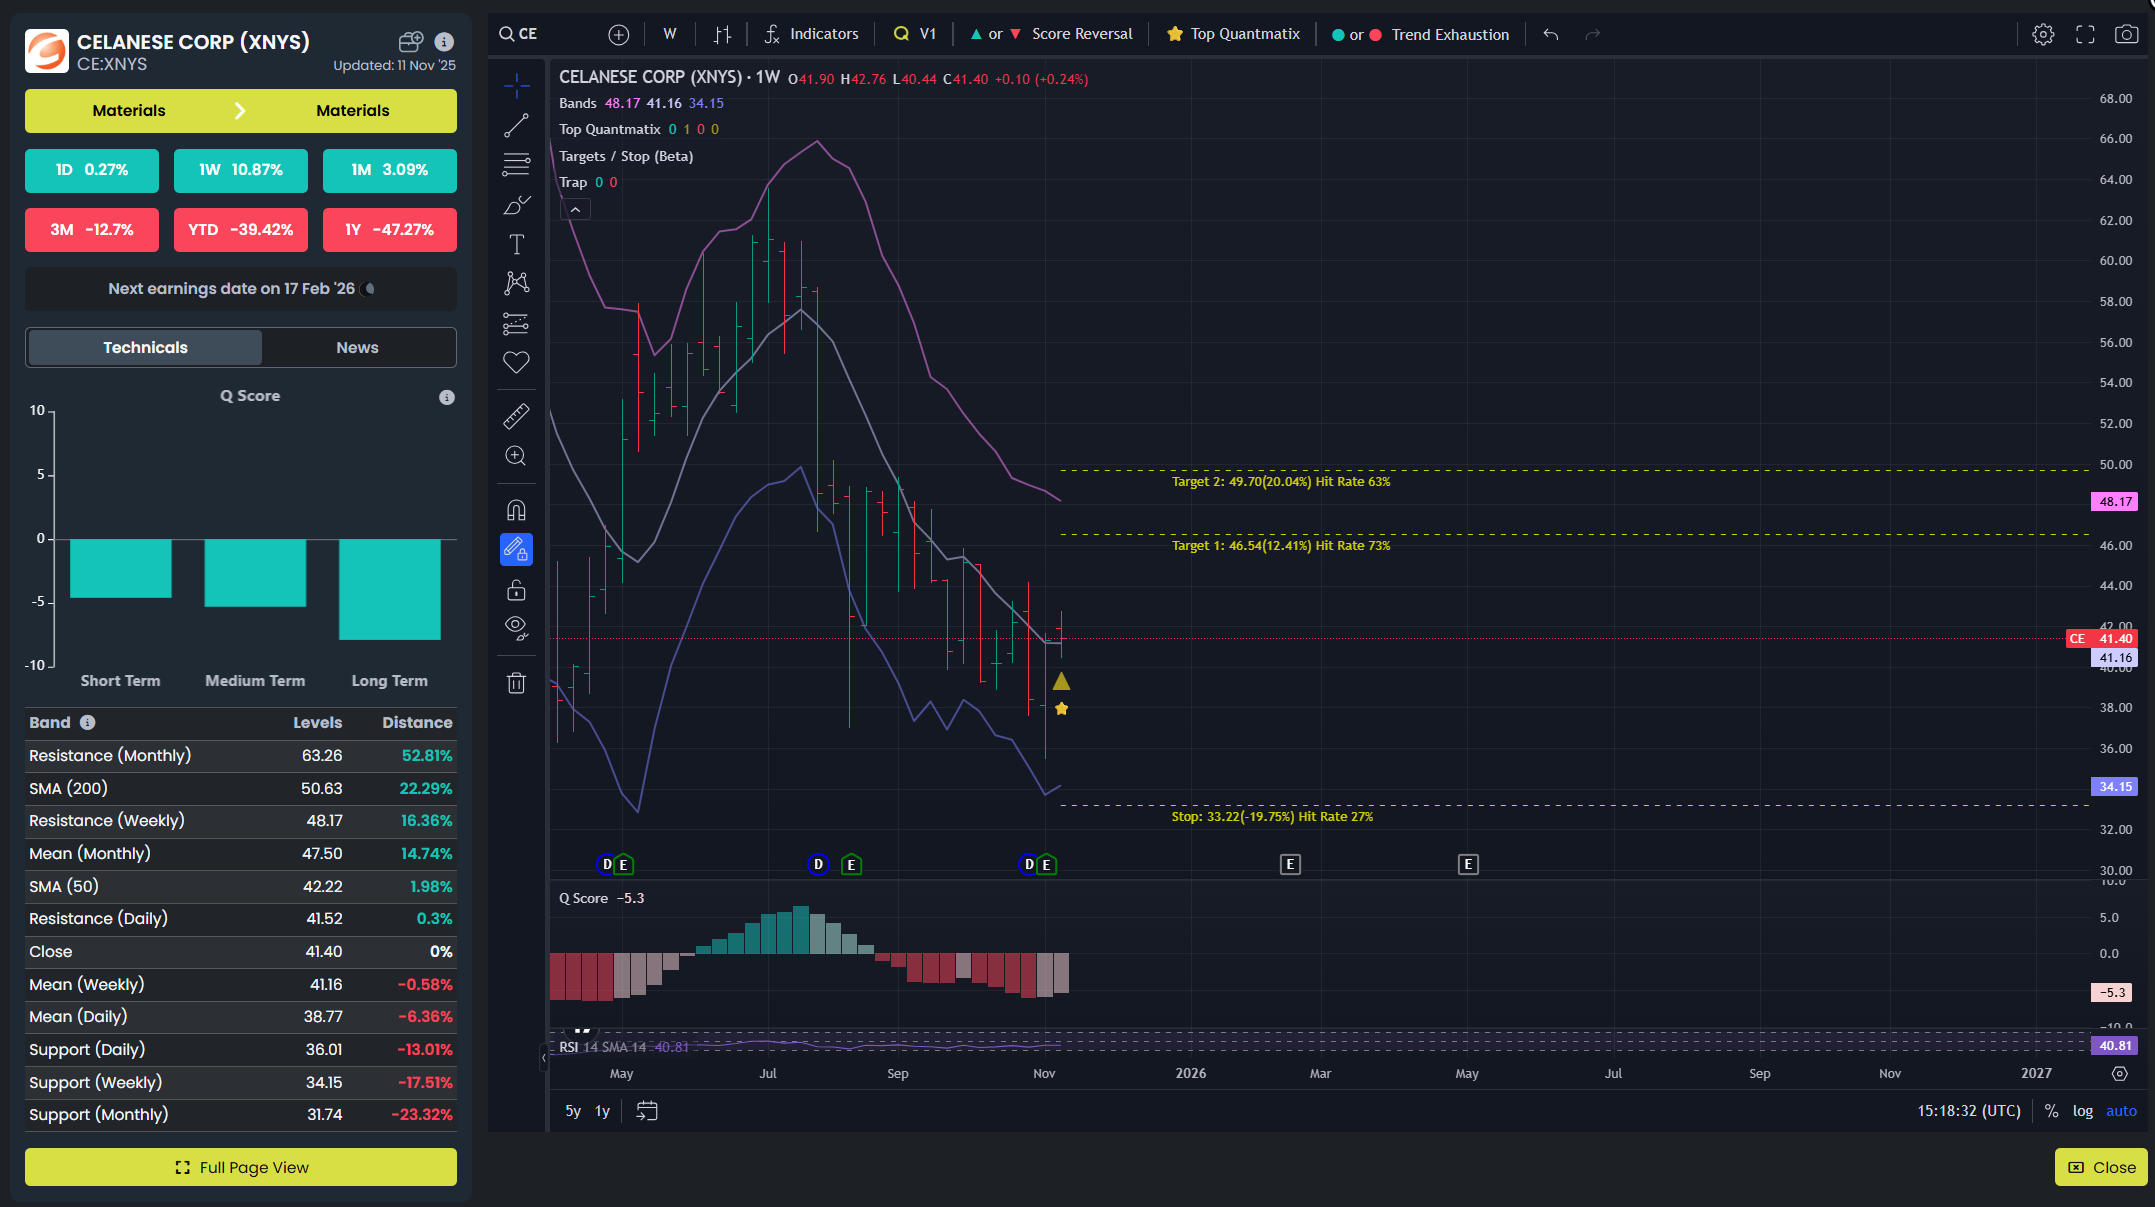Expand the Materials sector chevron arrow

pyautogui.click(x=240, y=111)
